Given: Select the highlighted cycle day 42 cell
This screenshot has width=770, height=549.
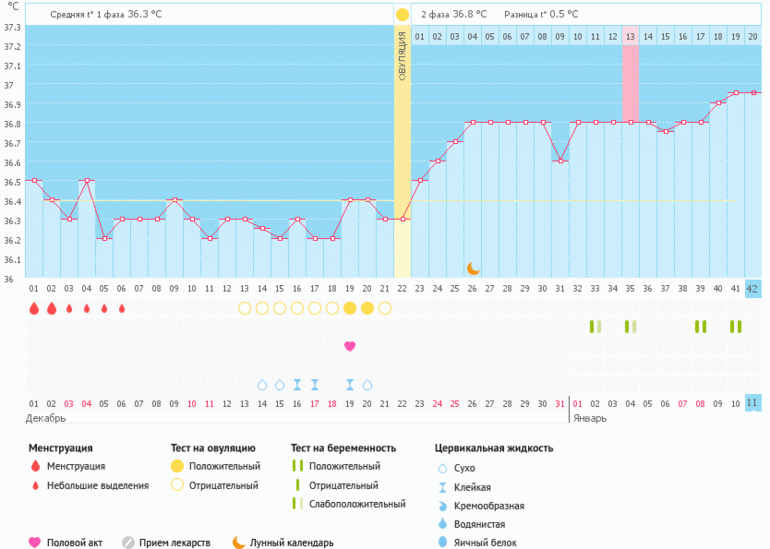Looking at the screenshot, I should 753,289.
